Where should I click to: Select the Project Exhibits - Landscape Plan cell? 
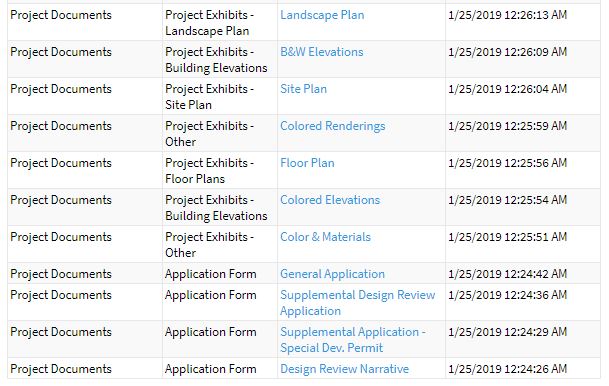pyautogui.click(x=220, y=22)
